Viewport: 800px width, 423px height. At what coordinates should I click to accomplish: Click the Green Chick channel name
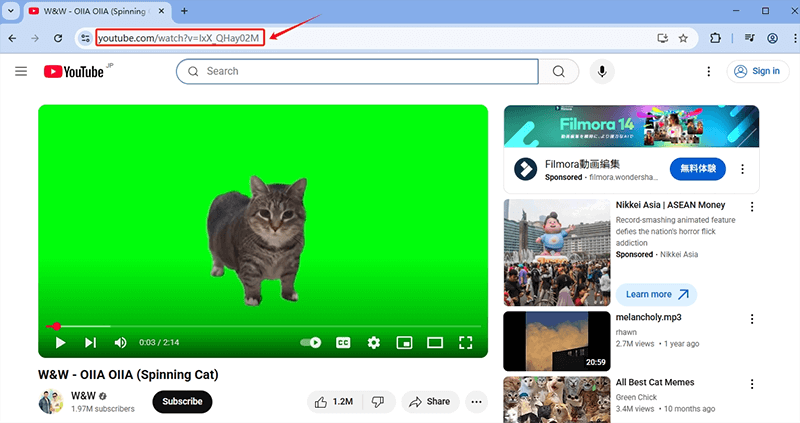coord(636,397)
